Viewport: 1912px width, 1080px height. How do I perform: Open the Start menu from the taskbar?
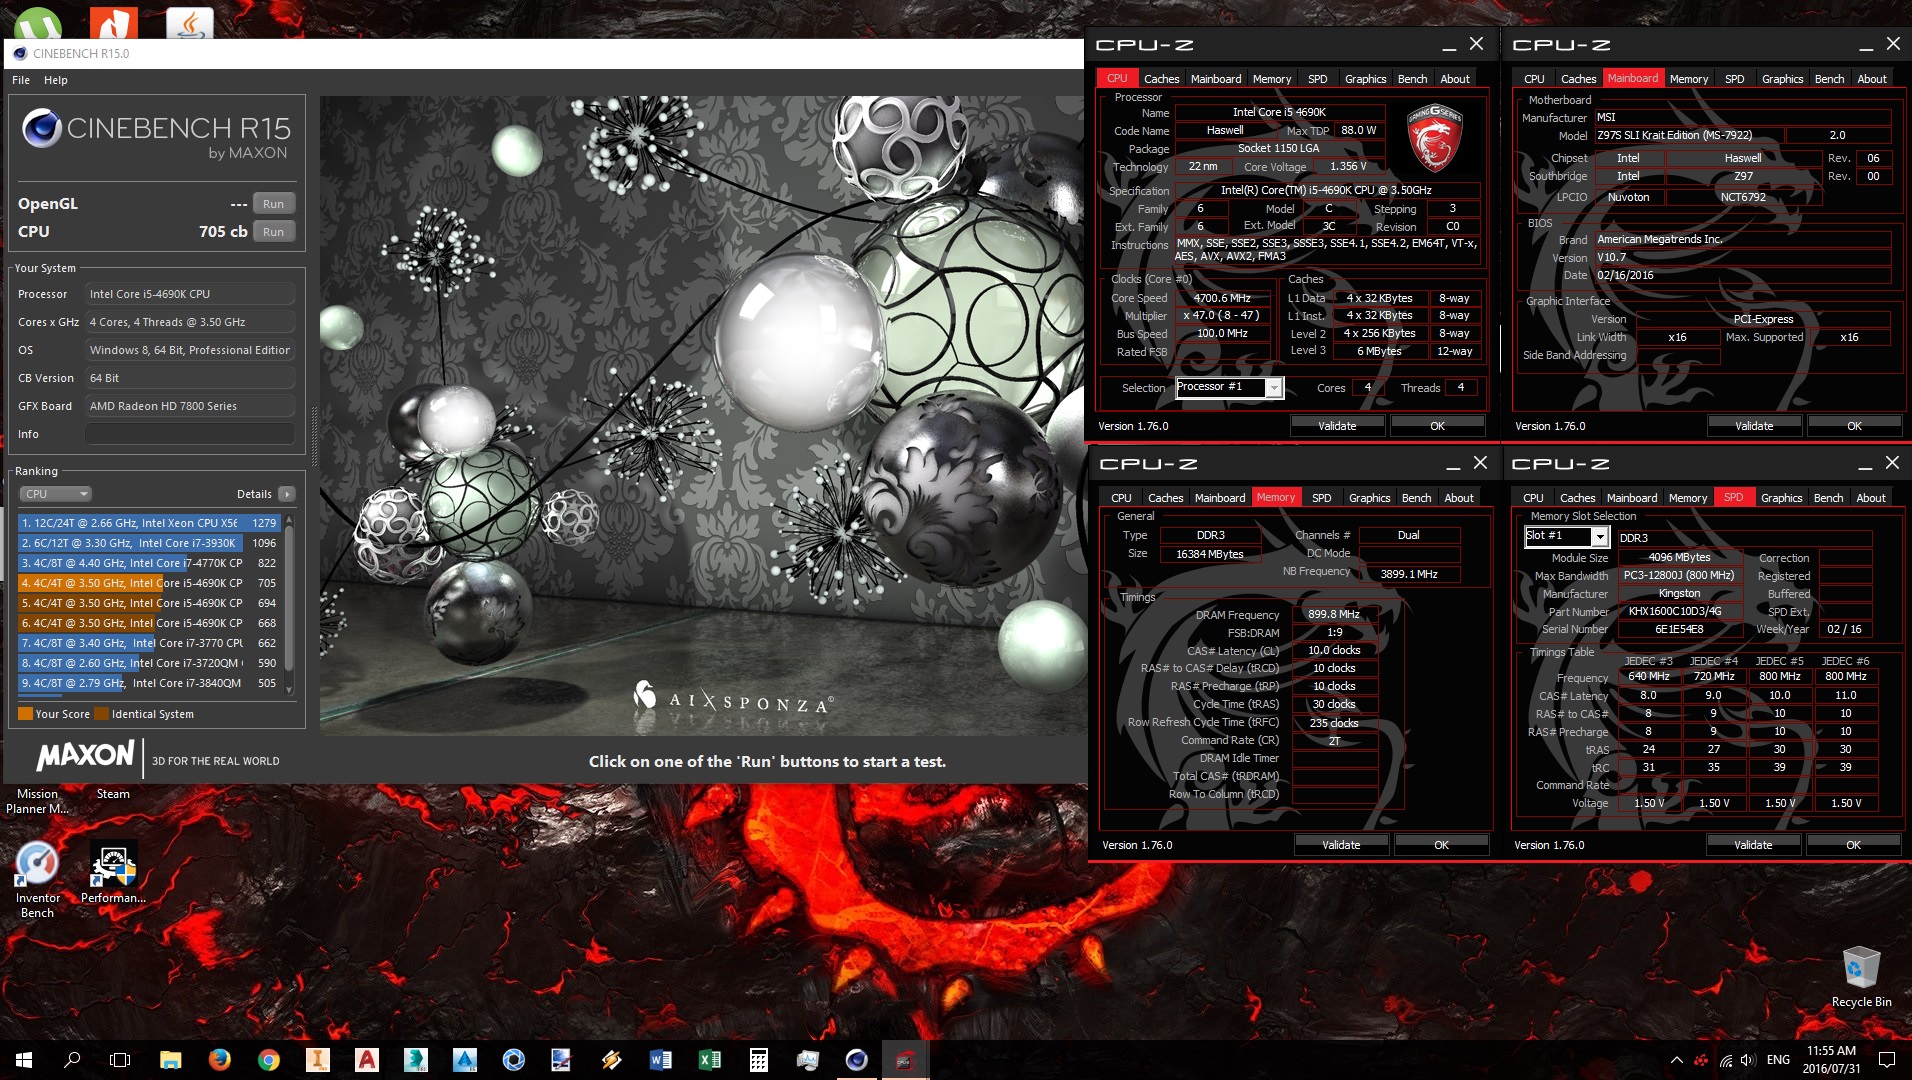coord(24,1060)
